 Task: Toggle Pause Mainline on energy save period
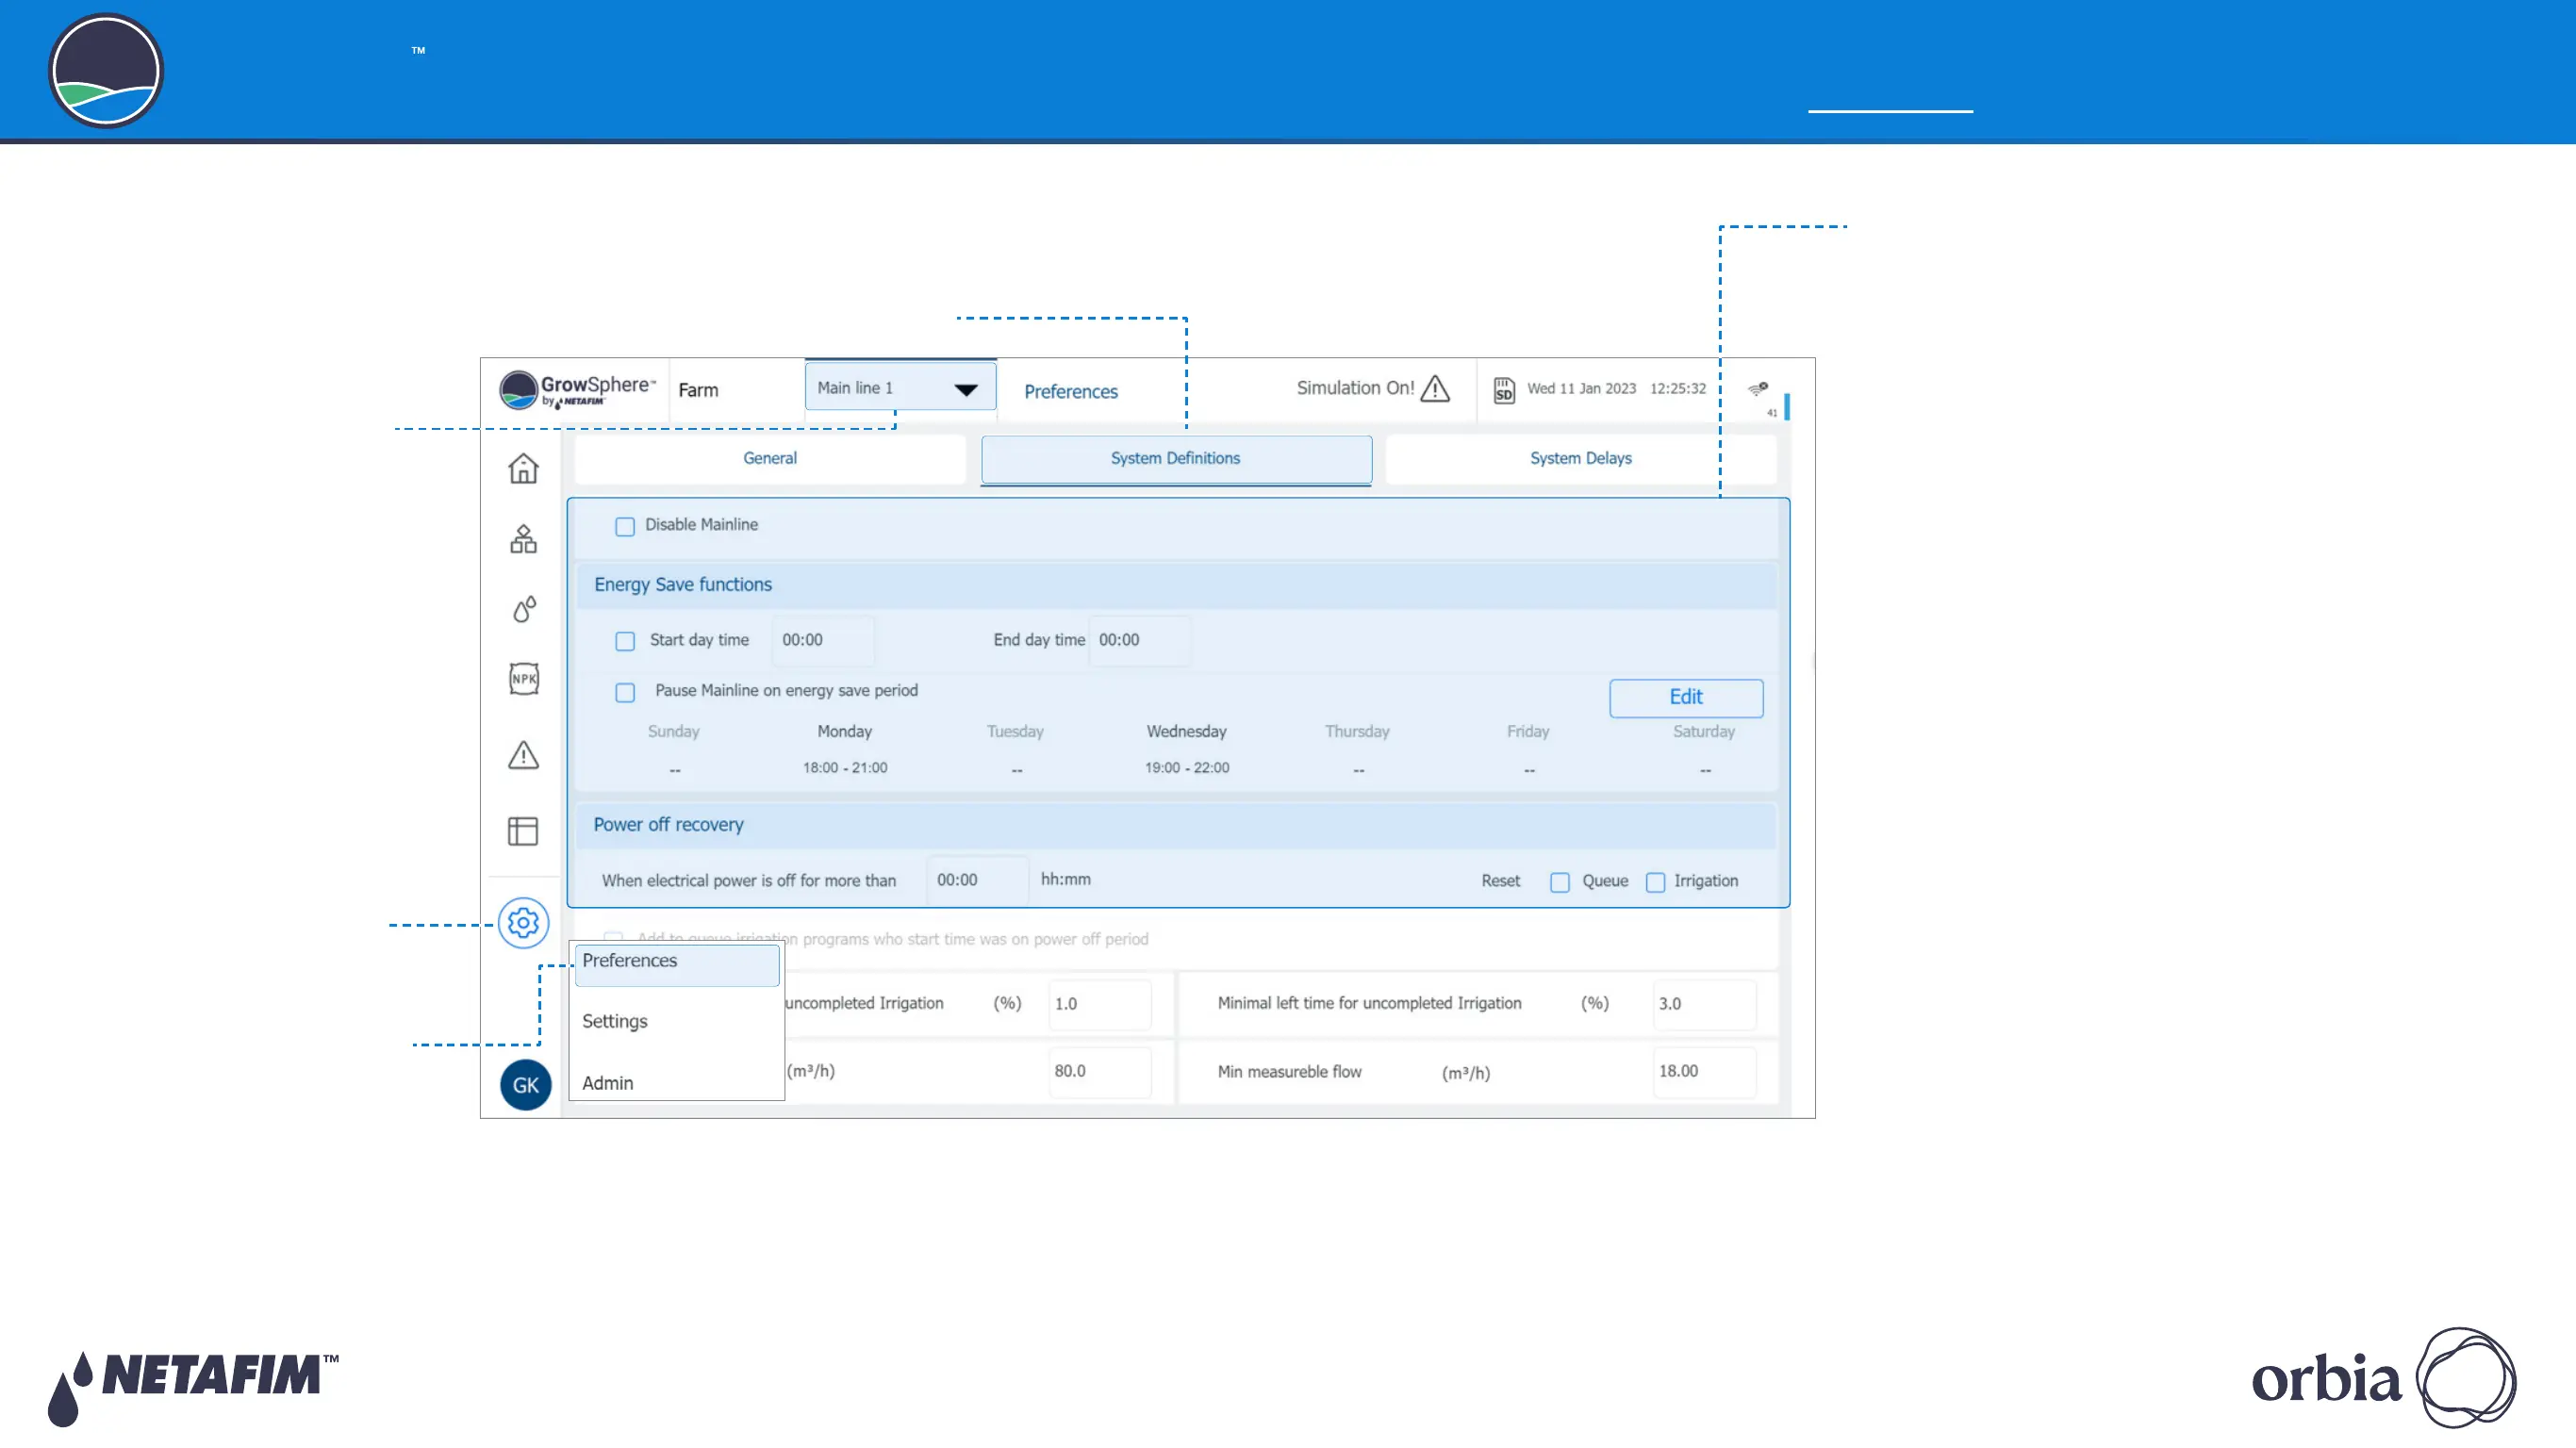(625, 692)
